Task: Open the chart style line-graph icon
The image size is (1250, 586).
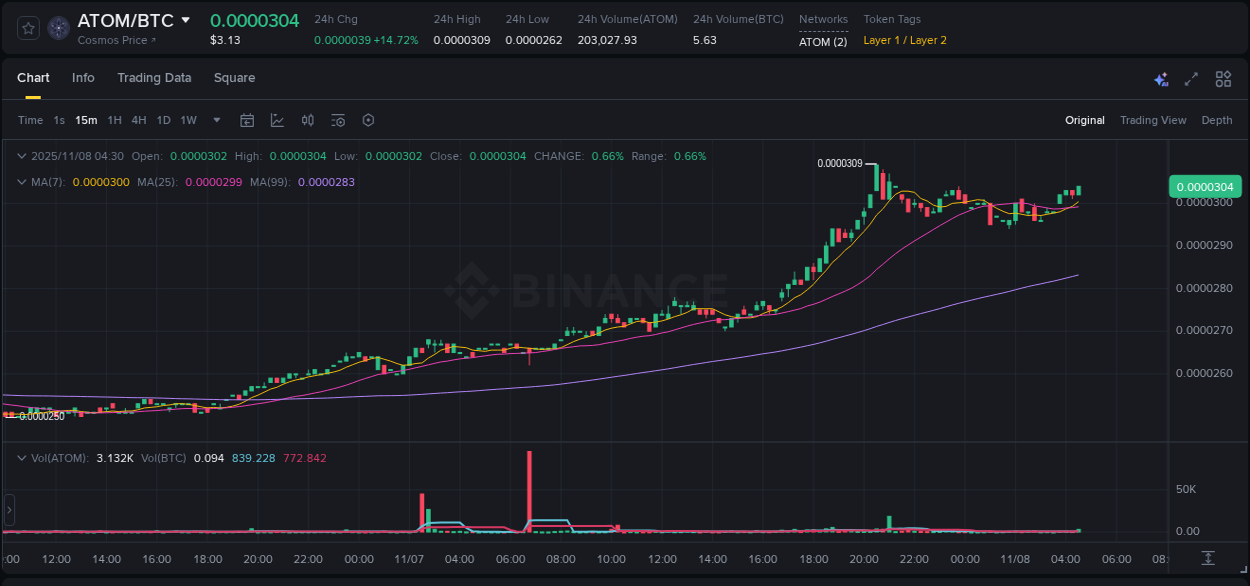Action: tap(277, 119)
